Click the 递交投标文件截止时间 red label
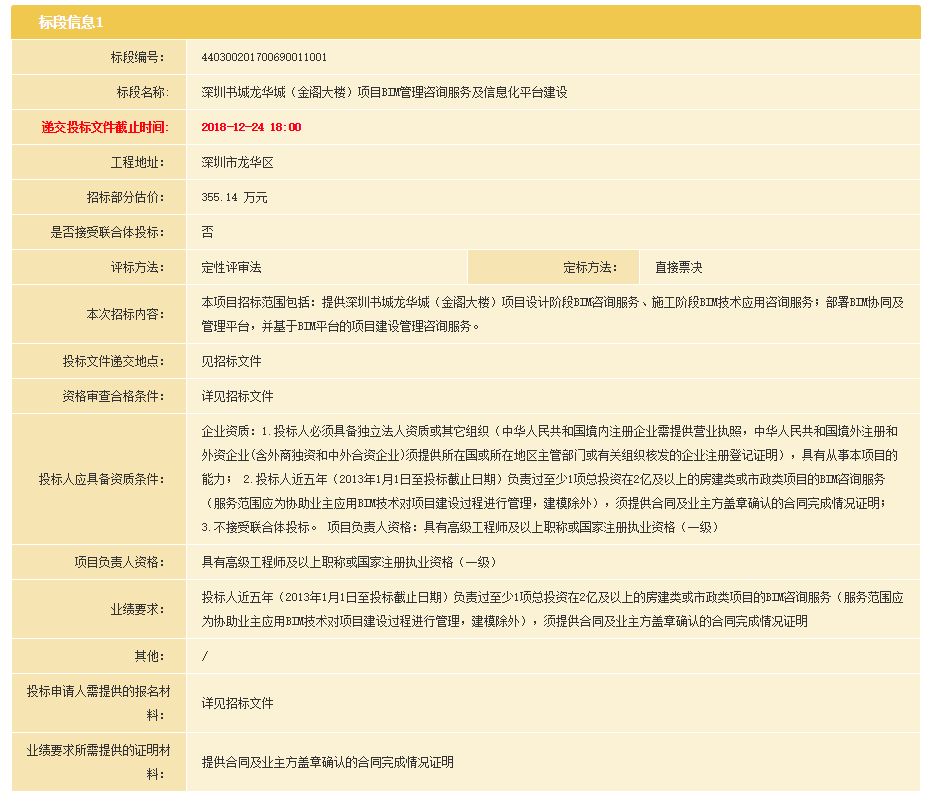The width and height of the screenshot is (929, 796). tap(98, 127)
